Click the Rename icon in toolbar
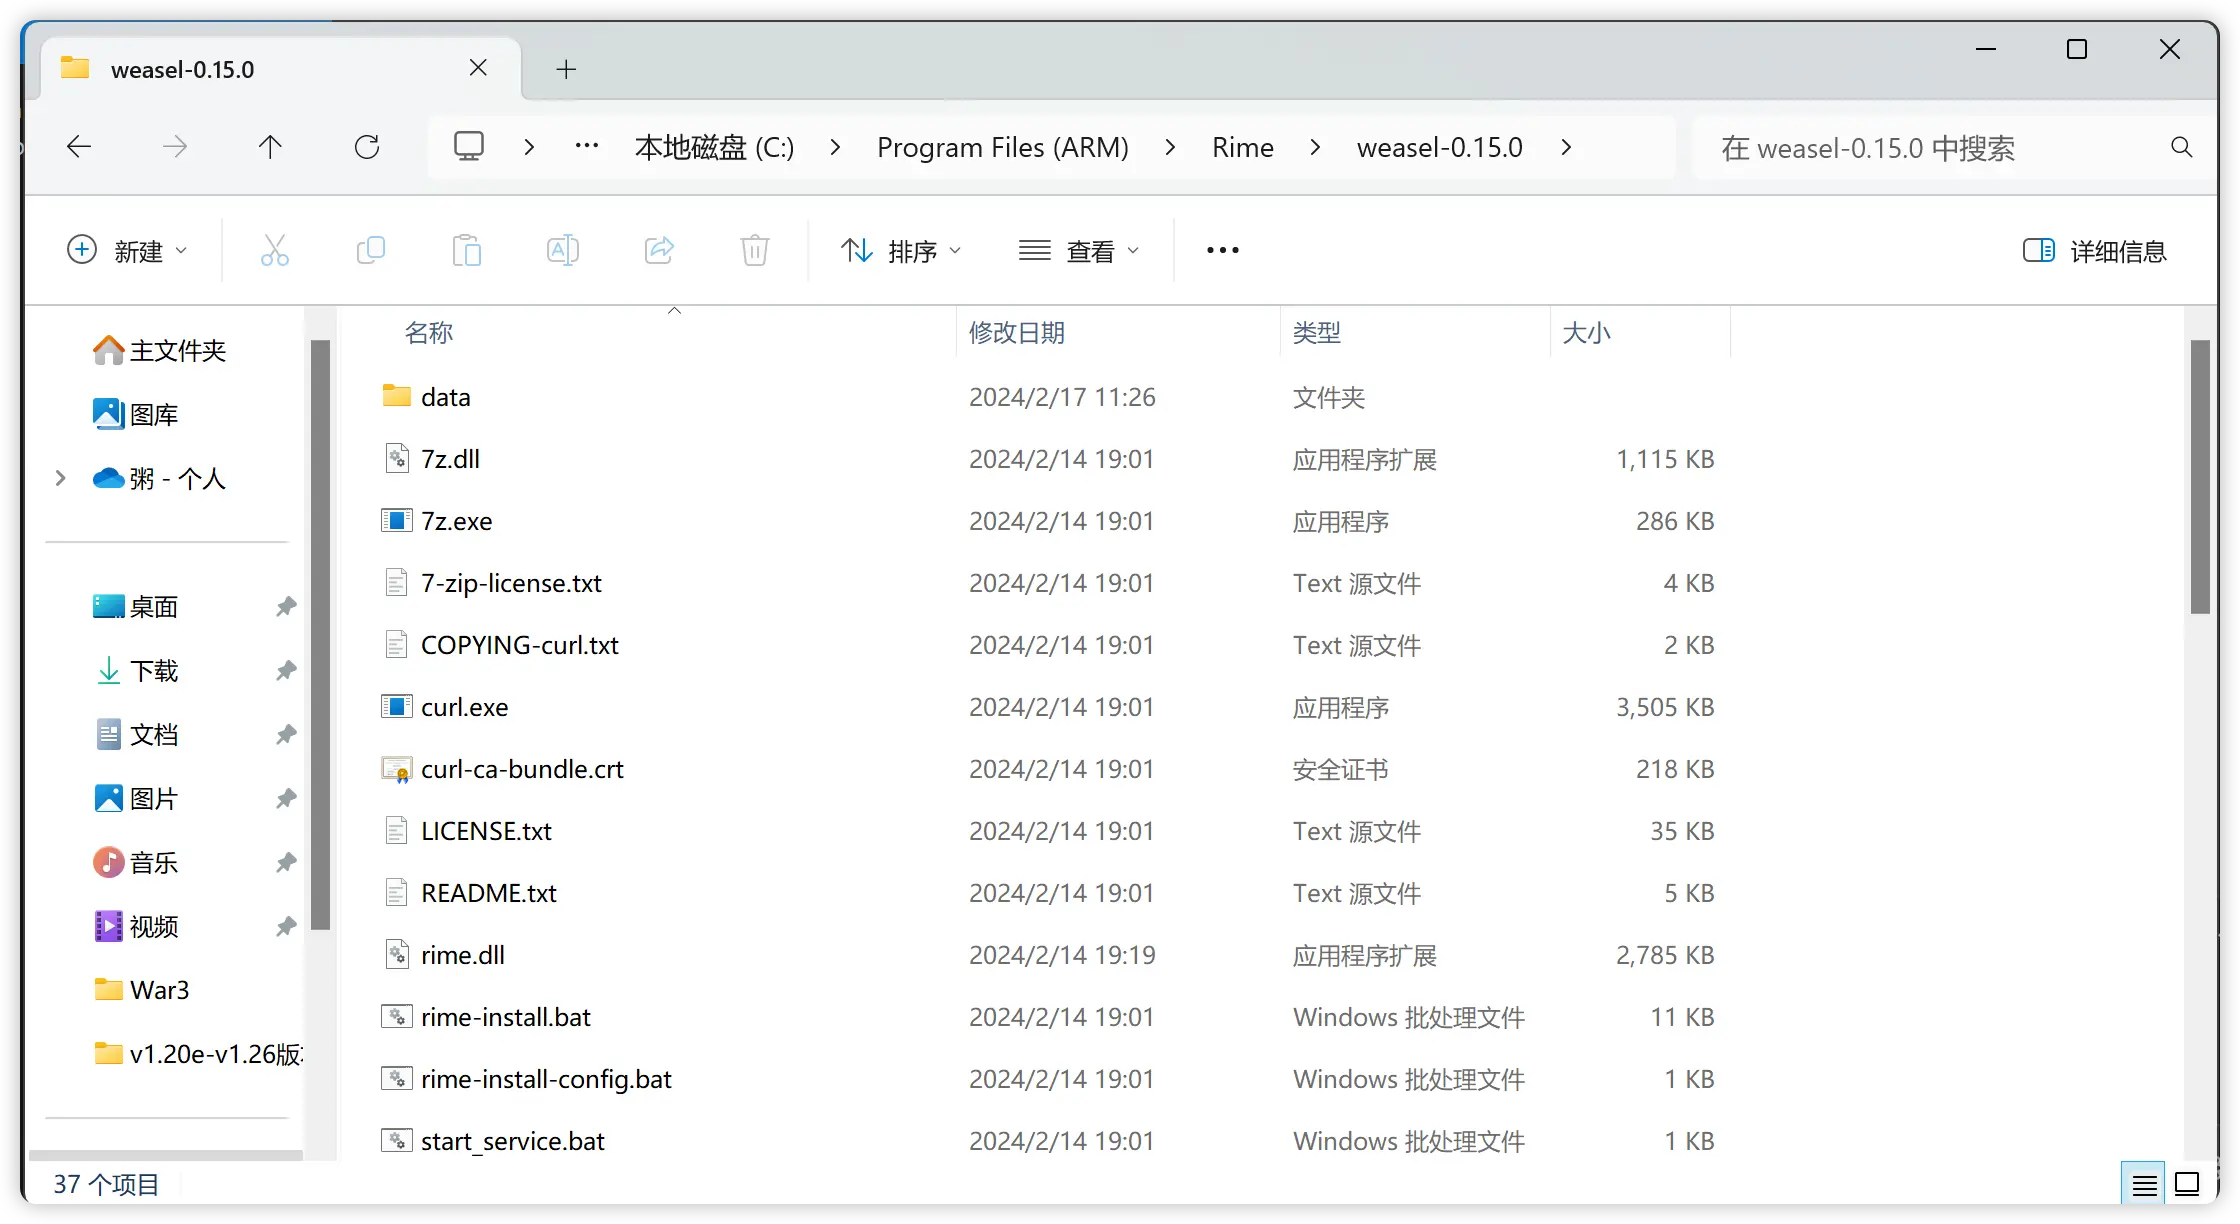Screen dimensions: 2240x1224 [x=563, y=250]
